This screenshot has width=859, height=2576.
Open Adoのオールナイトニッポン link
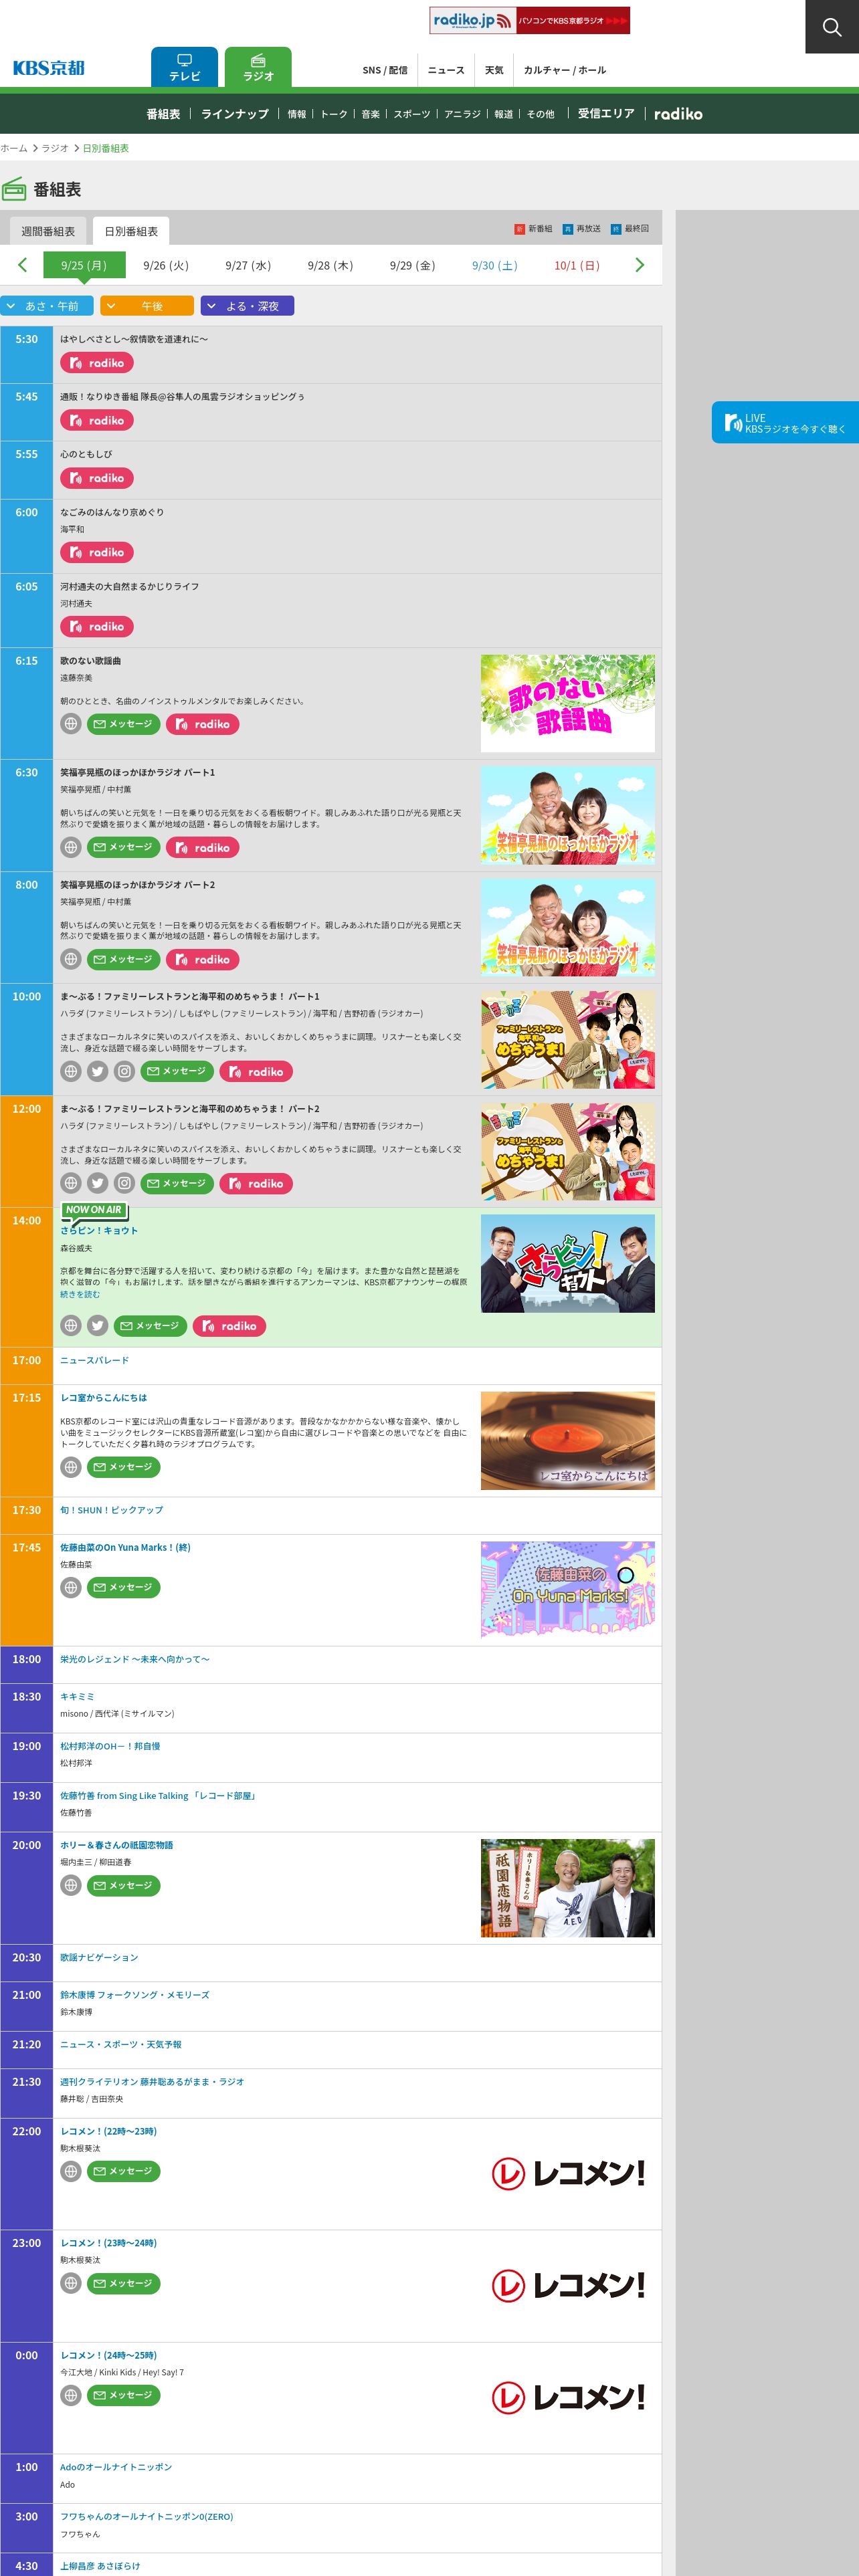[x=116, y=2467]
